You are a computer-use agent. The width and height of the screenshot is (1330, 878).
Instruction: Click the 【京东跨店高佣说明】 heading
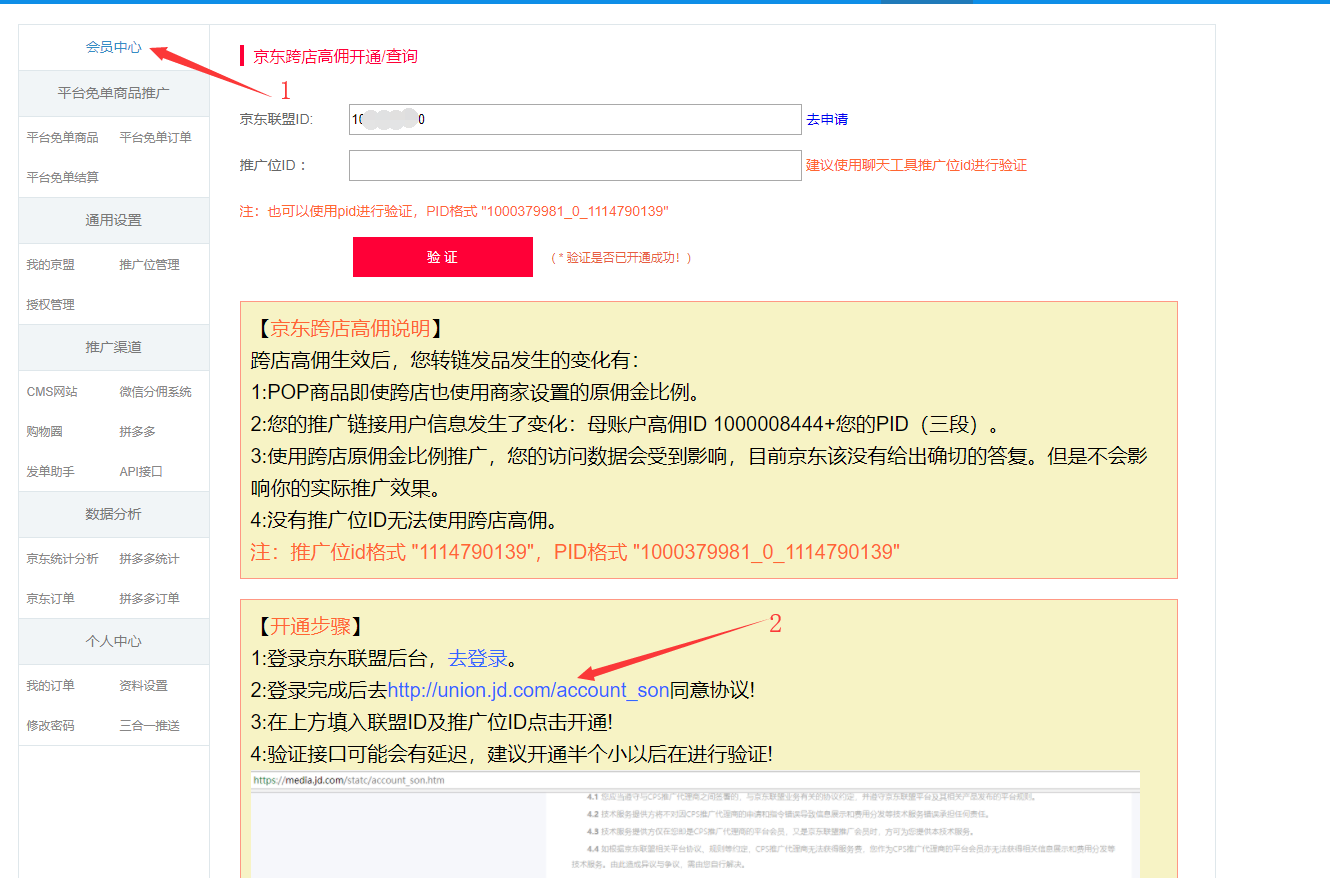point(348,329)
